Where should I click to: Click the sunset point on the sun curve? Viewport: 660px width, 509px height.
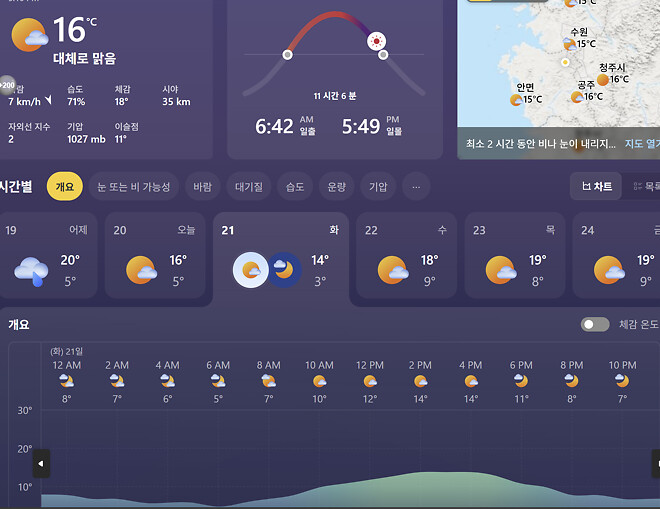click(383, 55)
